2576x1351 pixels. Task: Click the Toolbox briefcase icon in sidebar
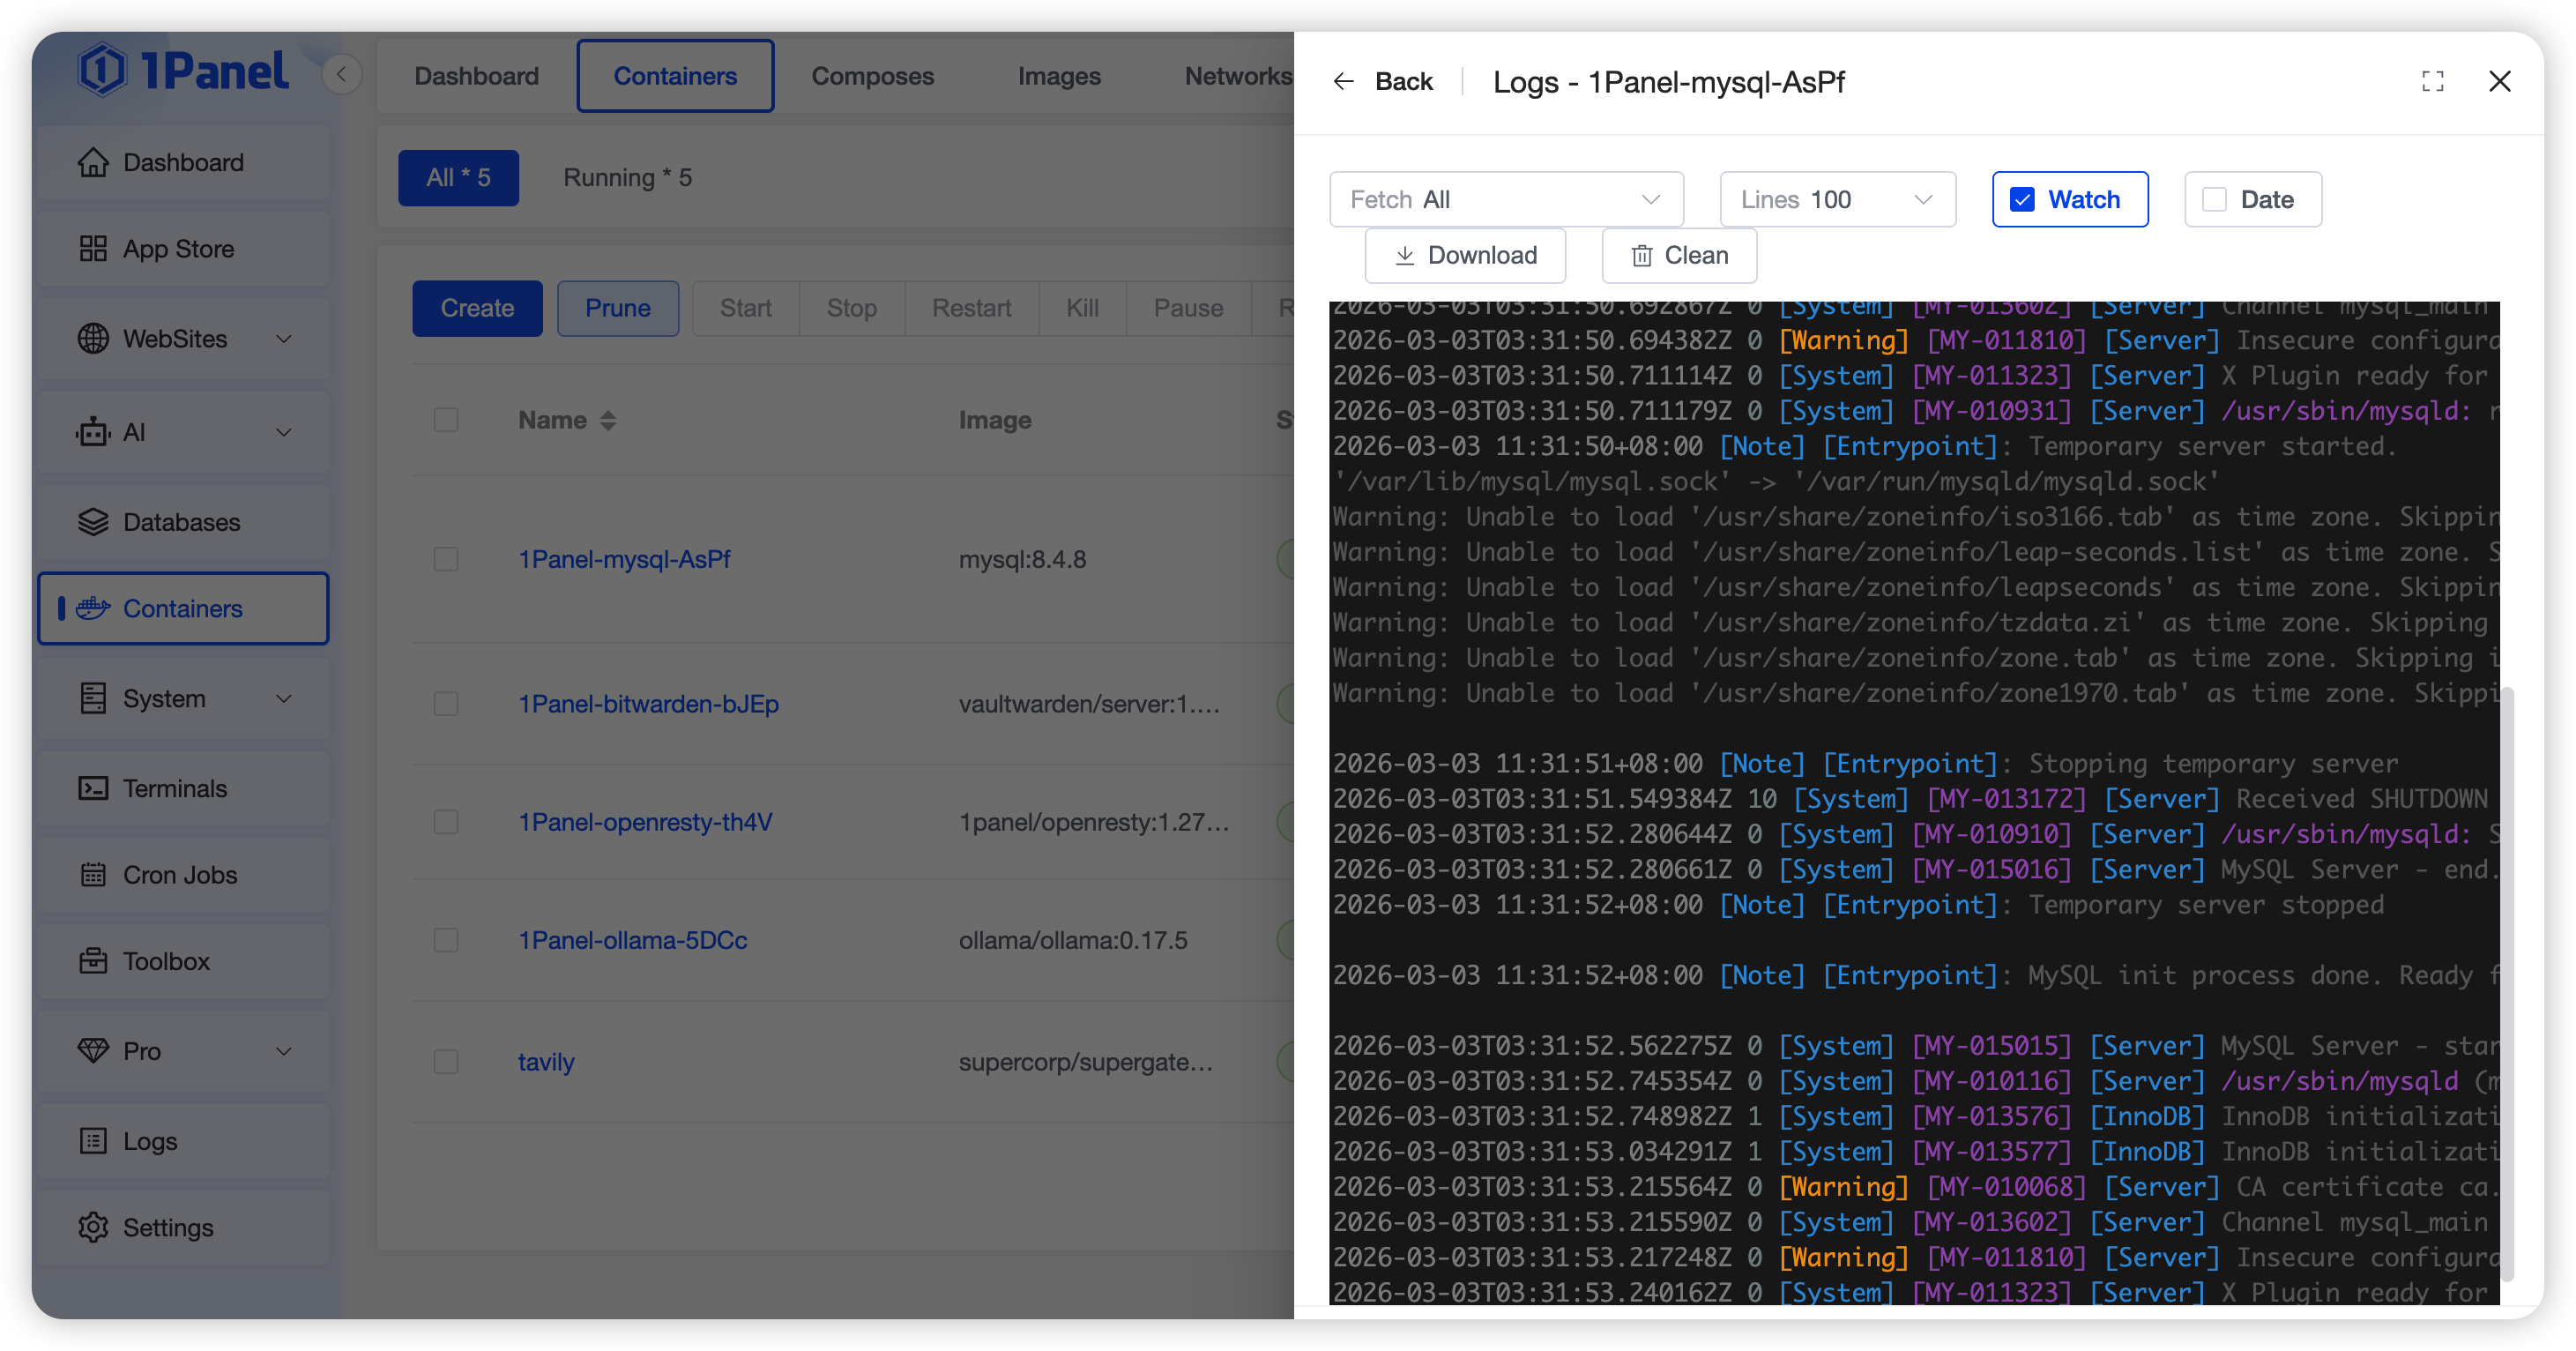point(93,961)
